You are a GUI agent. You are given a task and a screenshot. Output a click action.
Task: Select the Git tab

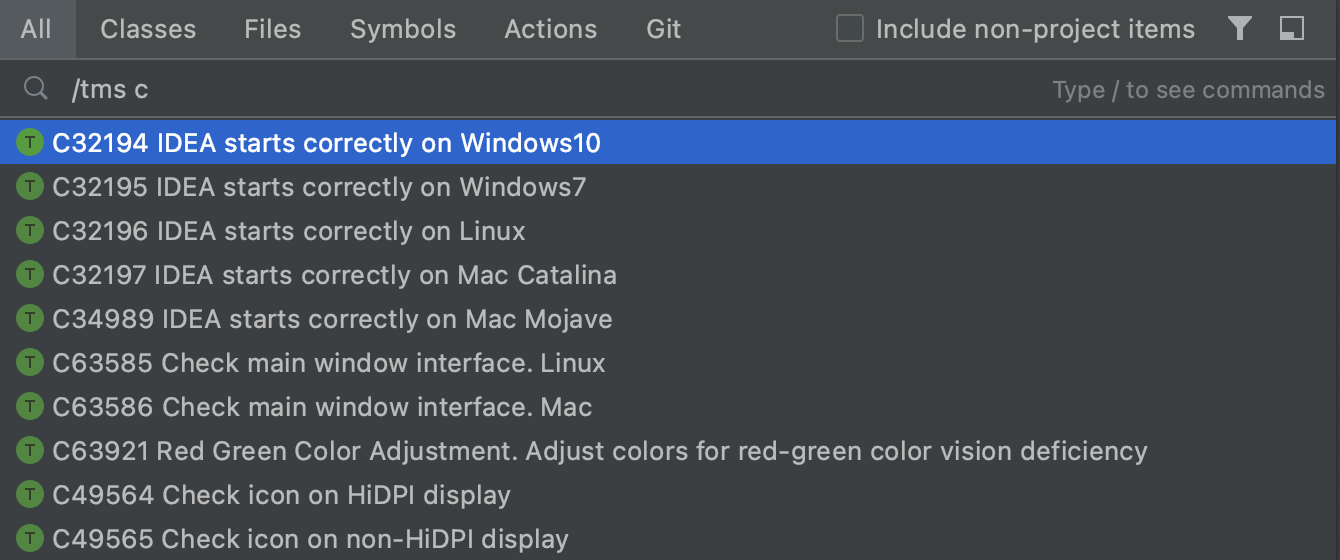point(664,29)
